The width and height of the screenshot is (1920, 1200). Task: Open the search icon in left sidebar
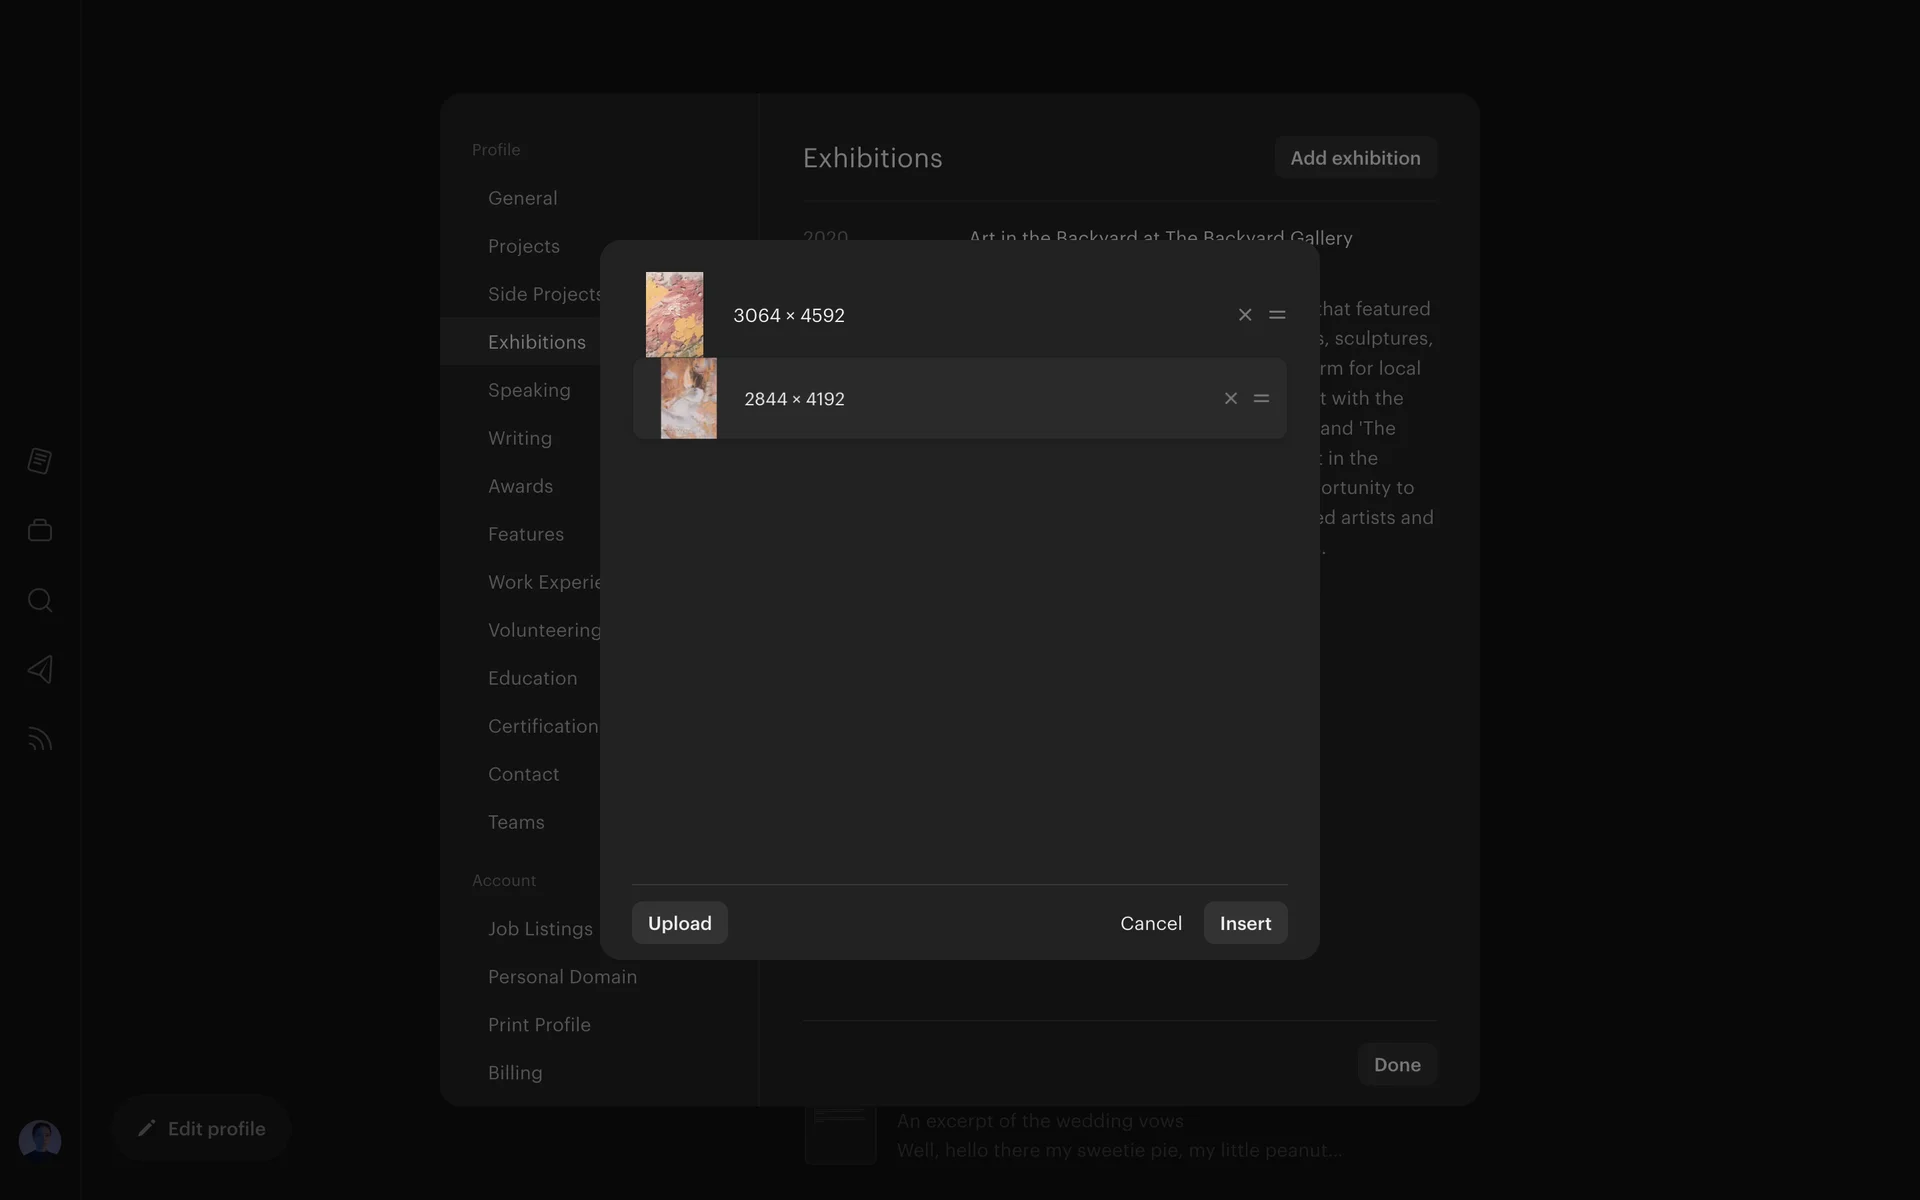point(40,600)
